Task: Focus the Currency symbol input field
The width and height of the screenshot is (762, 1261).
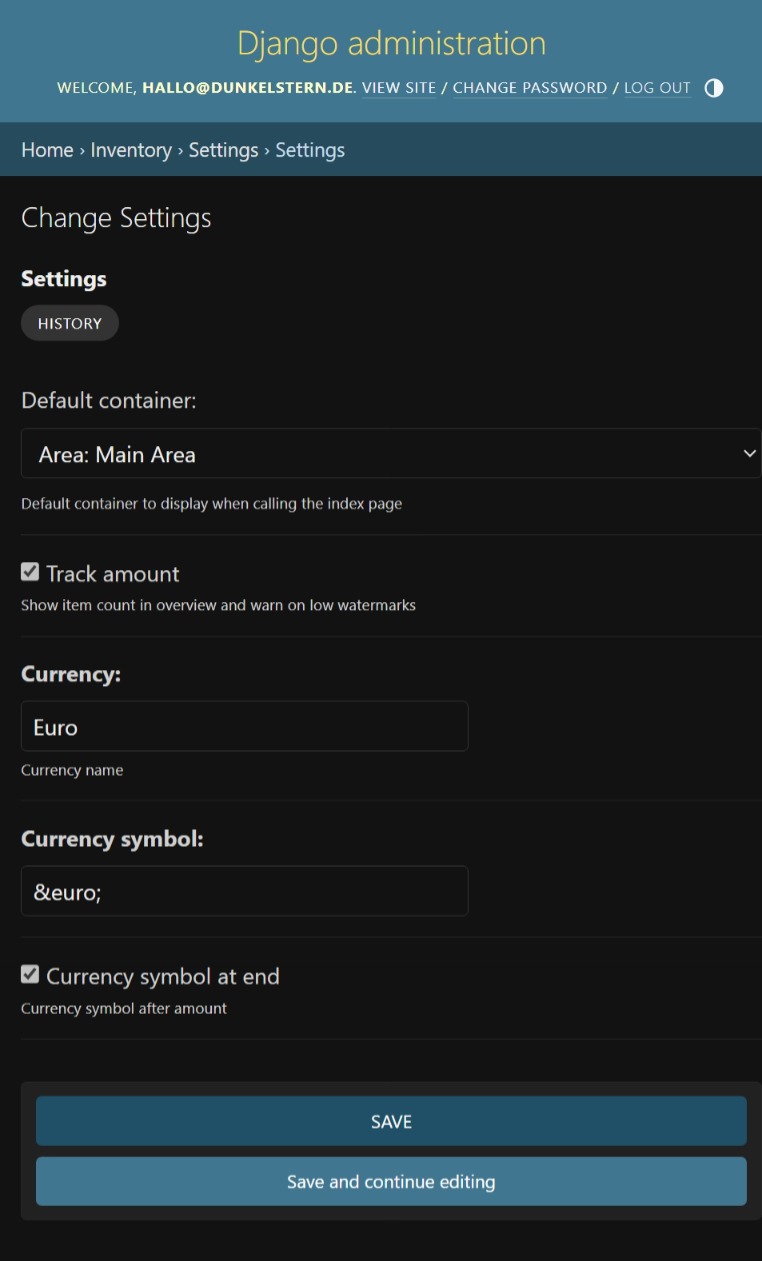Action: 245,891
